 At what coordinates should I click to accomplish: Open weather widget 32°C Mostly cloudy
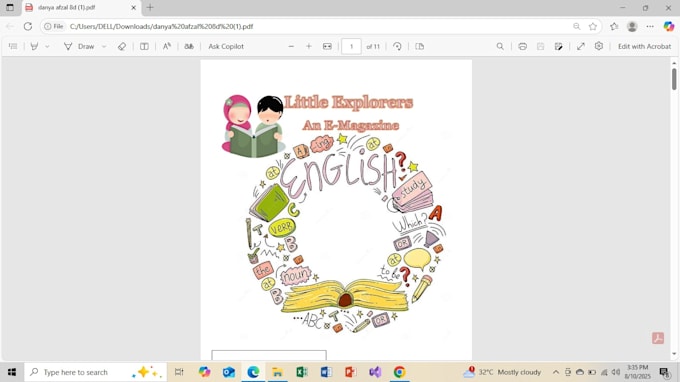[x=502, y=372]
